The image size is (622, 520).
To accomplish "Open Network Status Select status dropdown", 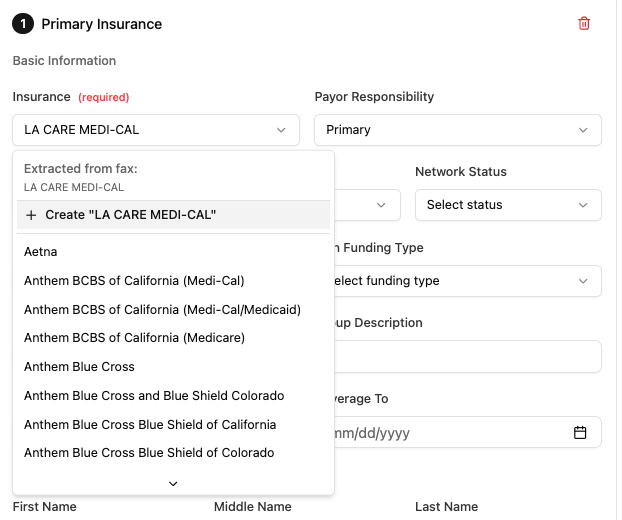I will point(508,205).
